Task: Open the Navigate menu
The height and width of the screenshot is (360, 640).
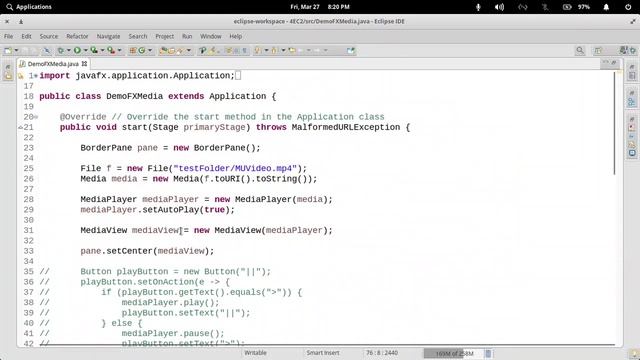Action: point(108,36)
